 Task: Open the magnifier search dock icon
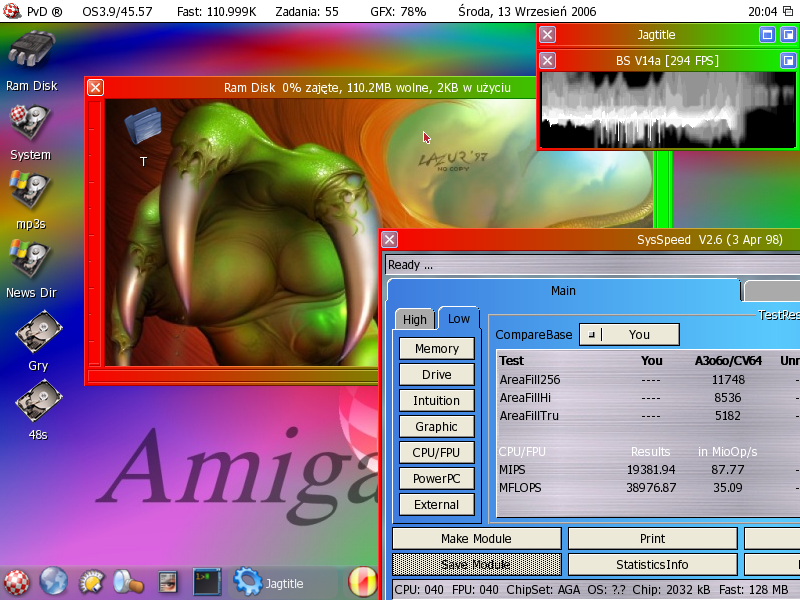click(128, 582)
